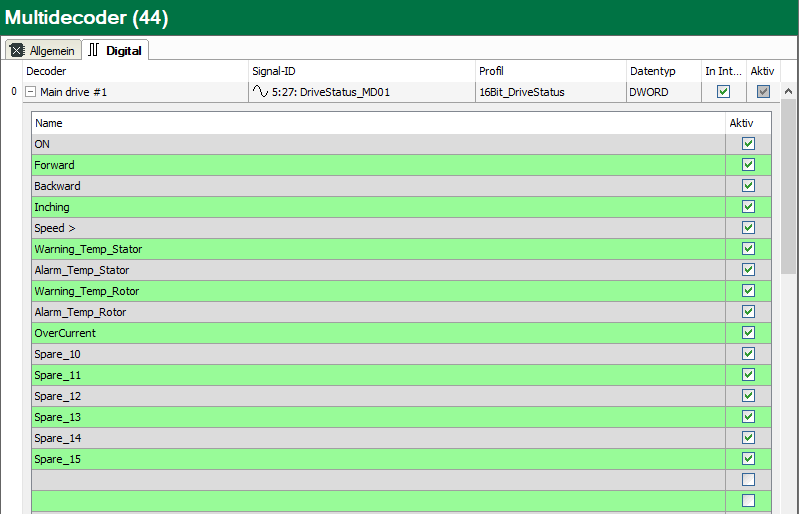Click the Digital pulse icon on tab
Viewport: 799px width, 514px height.
click(93, 50)
